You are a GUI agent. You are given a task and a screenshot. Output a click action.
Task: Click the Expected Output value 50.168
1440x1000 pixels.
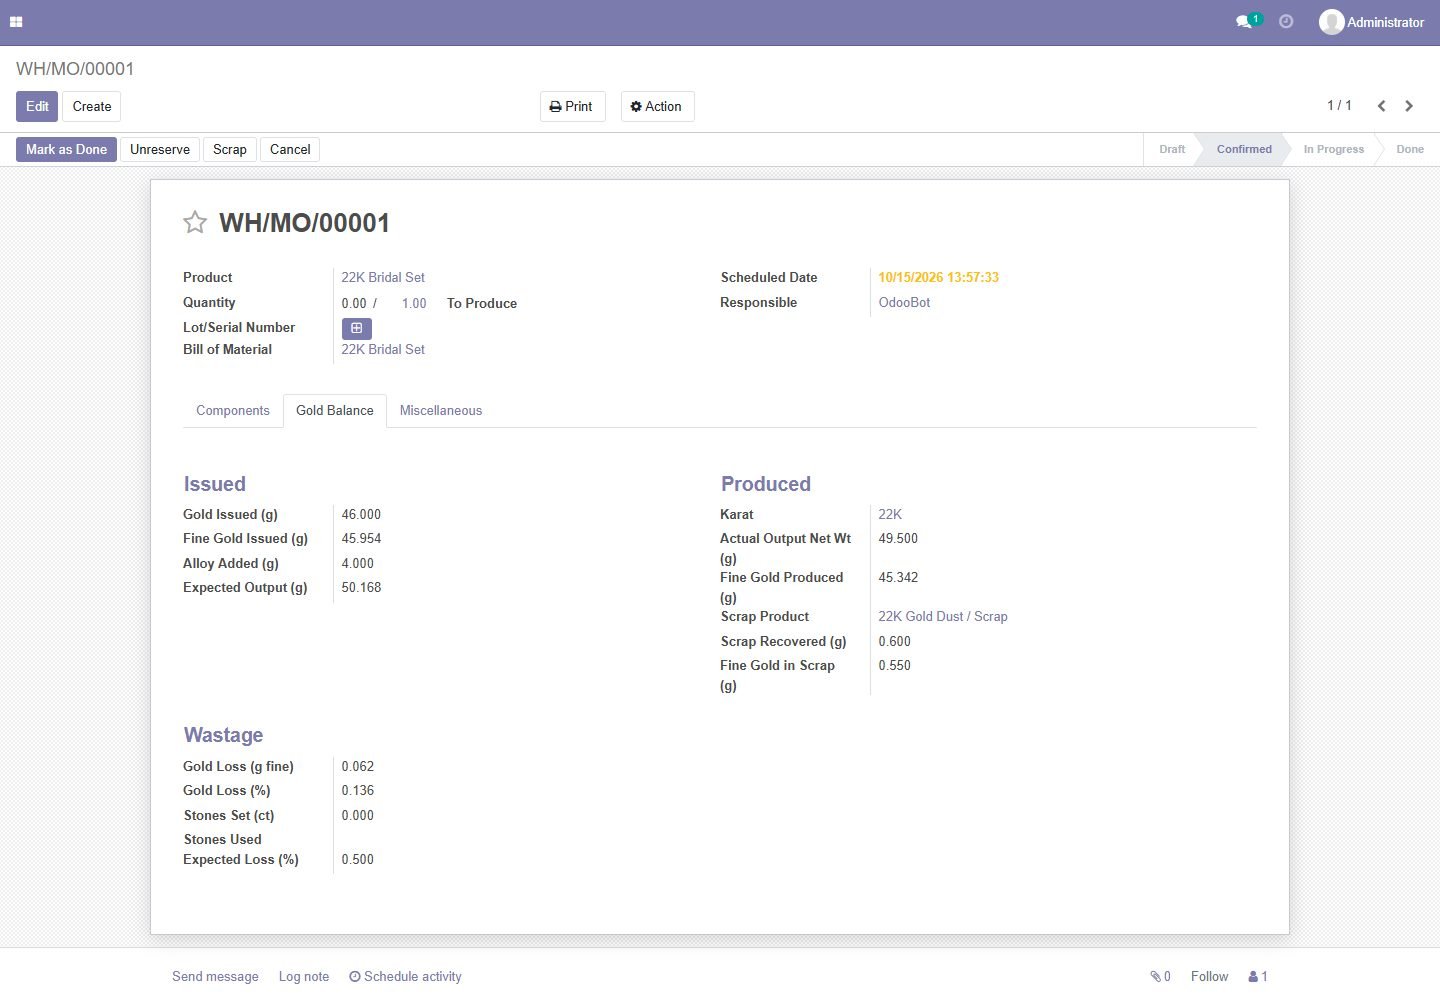coord(361,588)
